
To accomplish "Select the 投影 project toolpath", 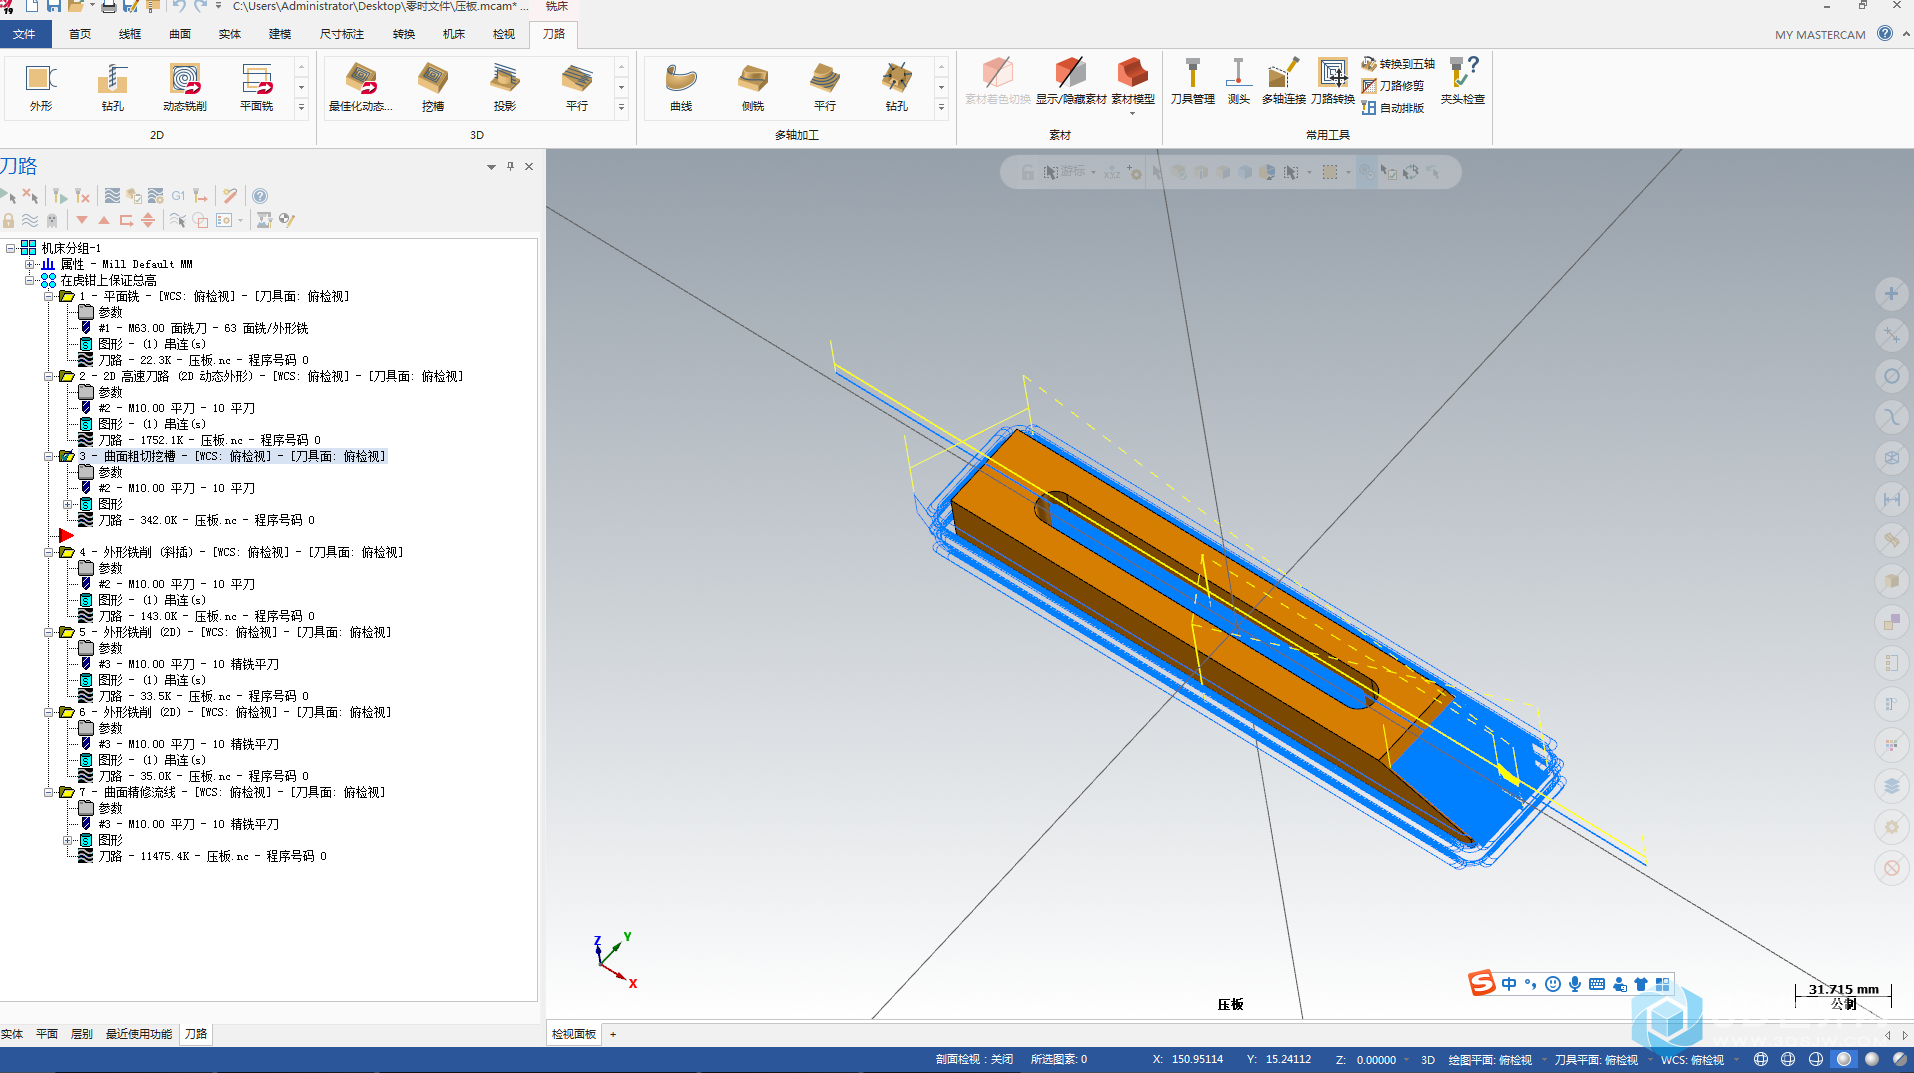I will coord(505,87).
